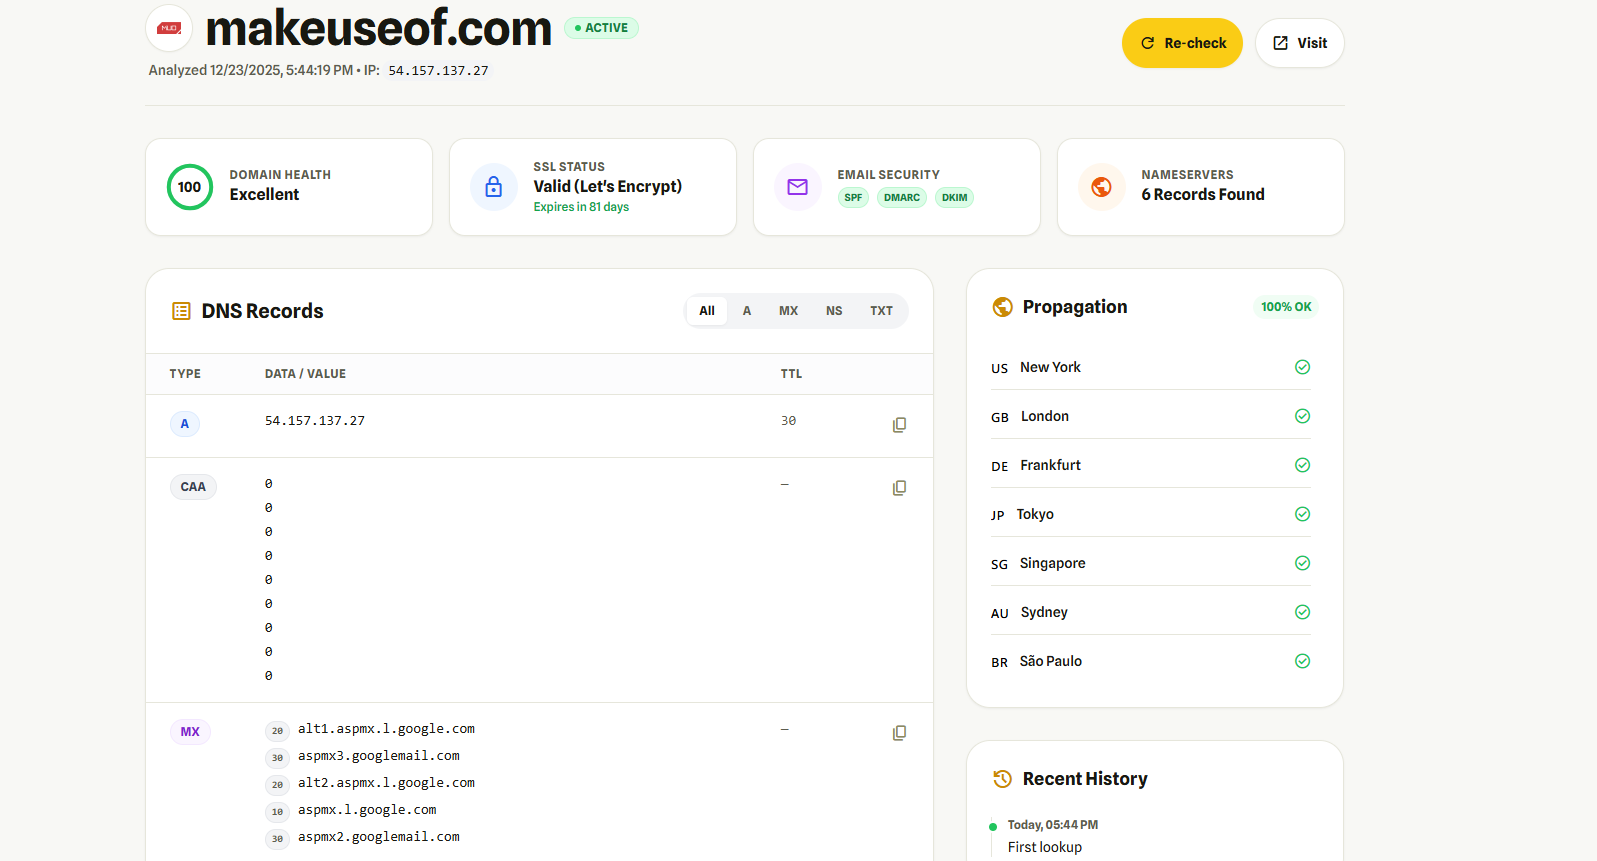Image resolution: width=1597 pixels, height=861 pixels.
Task: Select the A record value 54.157.137.27
Action: (315, 421)
